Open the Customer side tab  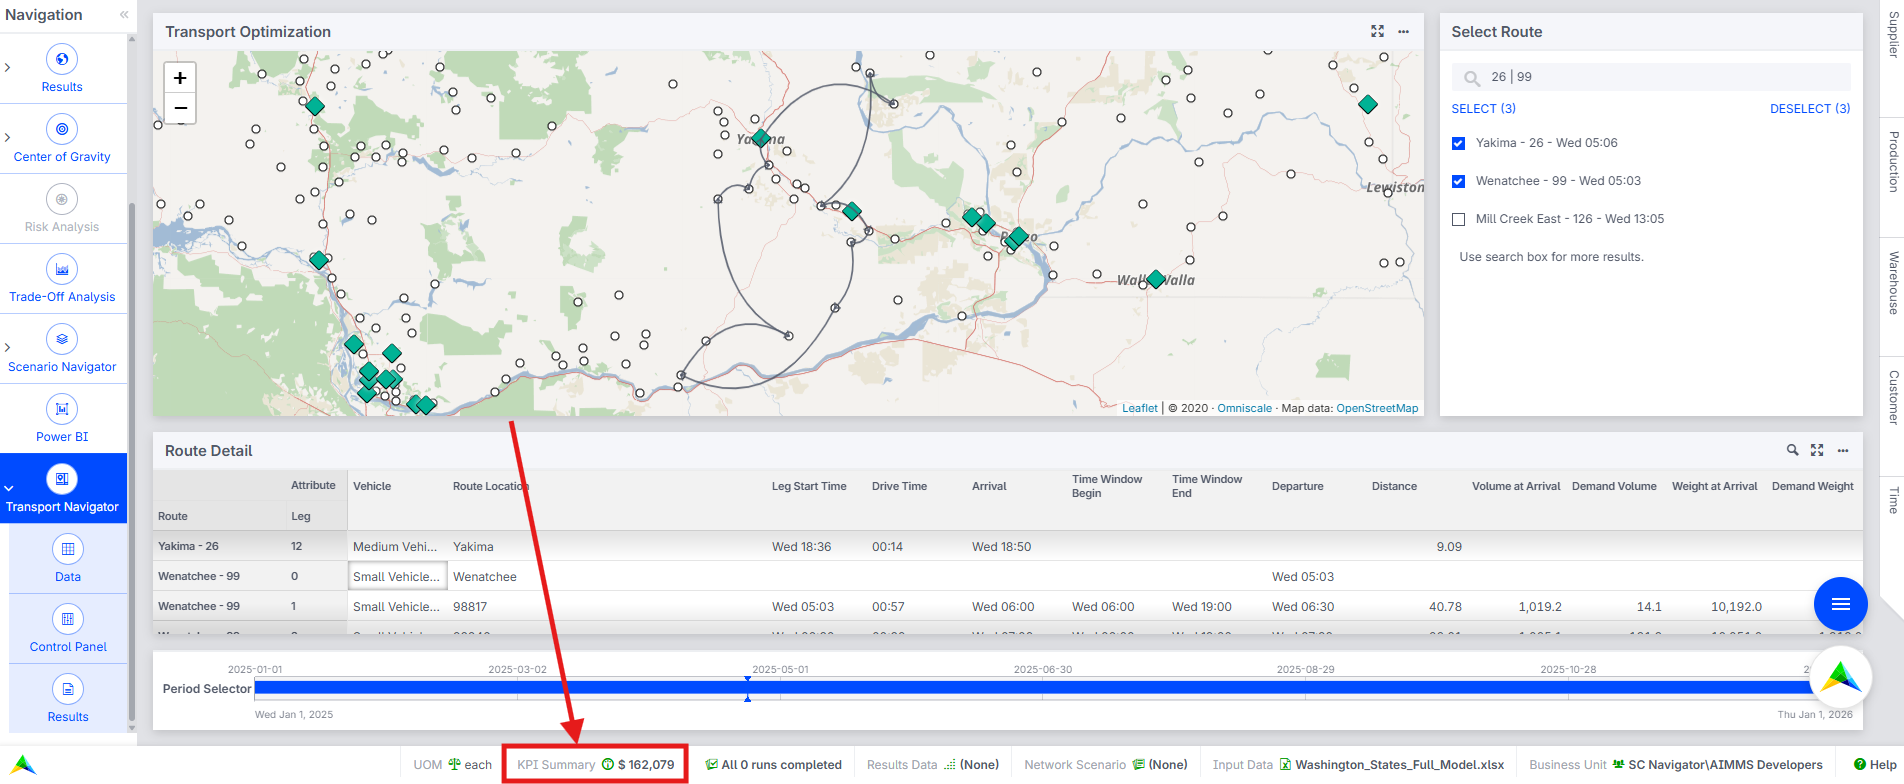(x=1893, y=397)
